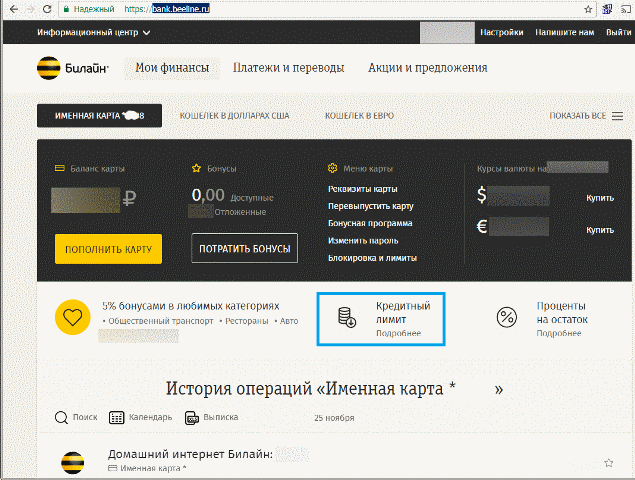The image size is (635, 480).
Task: Click the Кредитный лимит title
Action: pos(403,313)
